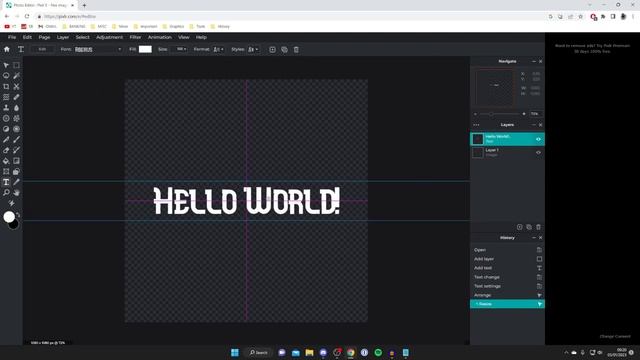Select the Hello World layer row

[507, 139]
